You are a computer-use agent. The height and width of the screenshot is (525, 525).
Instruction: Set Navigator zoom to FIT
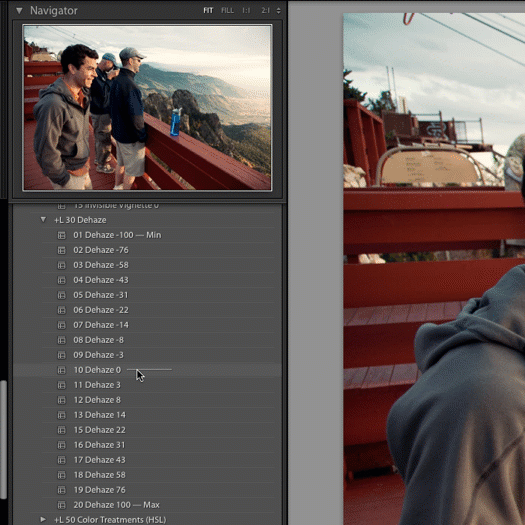click(208, 11)
